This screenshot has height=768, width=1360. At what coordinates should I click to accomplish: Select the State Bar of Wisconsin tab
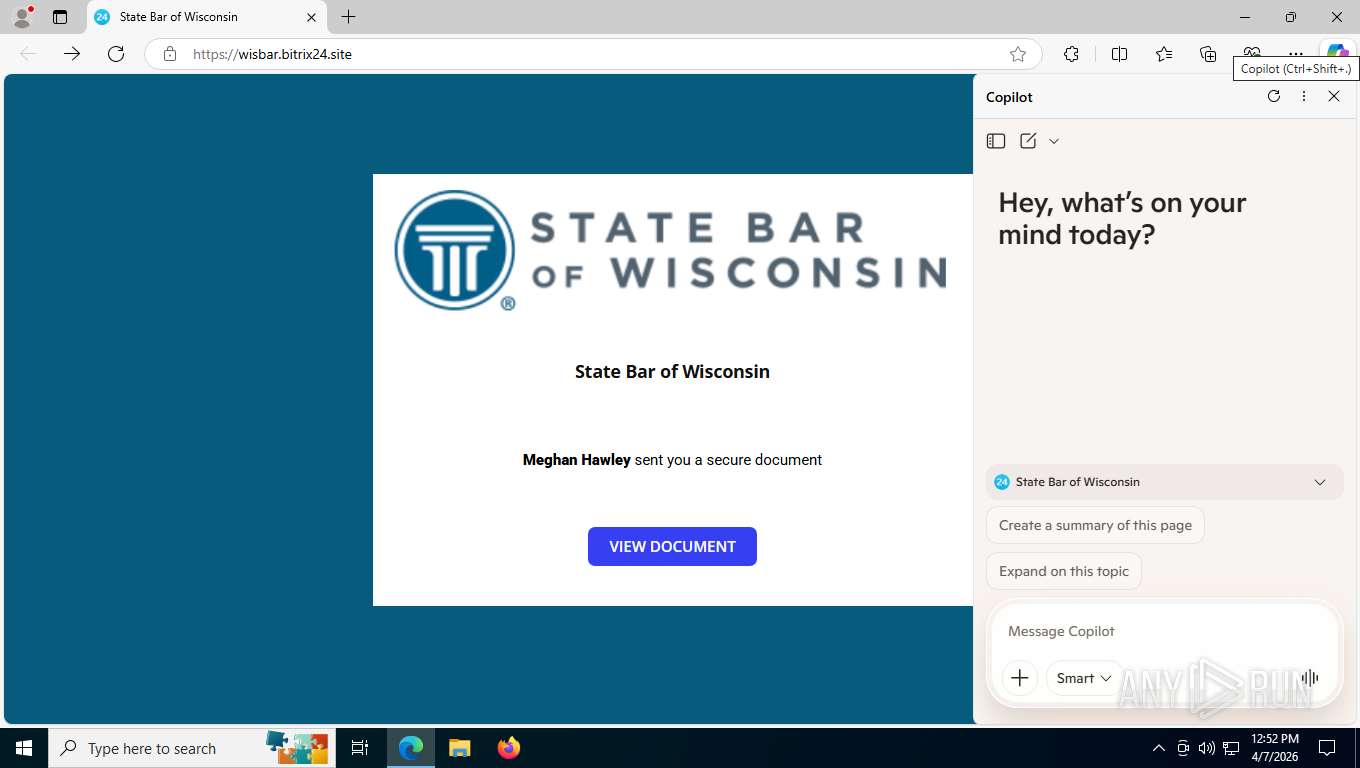(205, 17)
